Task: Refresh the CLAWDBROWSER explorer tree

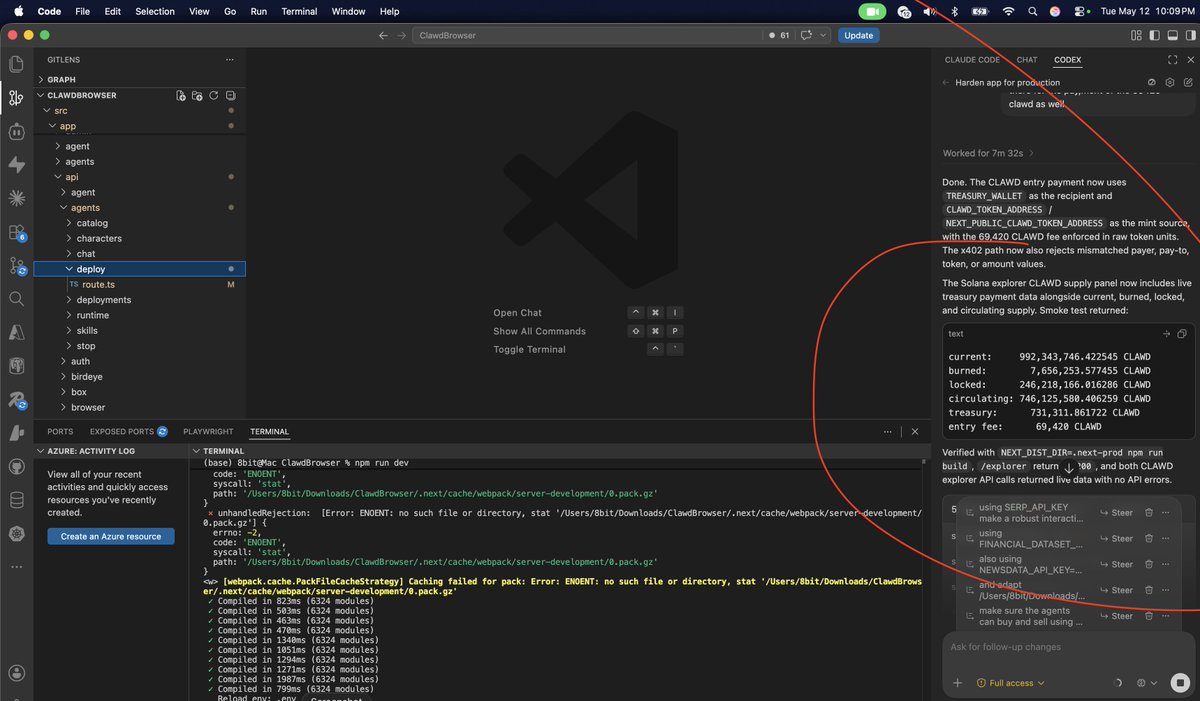Action: (214, 95)
